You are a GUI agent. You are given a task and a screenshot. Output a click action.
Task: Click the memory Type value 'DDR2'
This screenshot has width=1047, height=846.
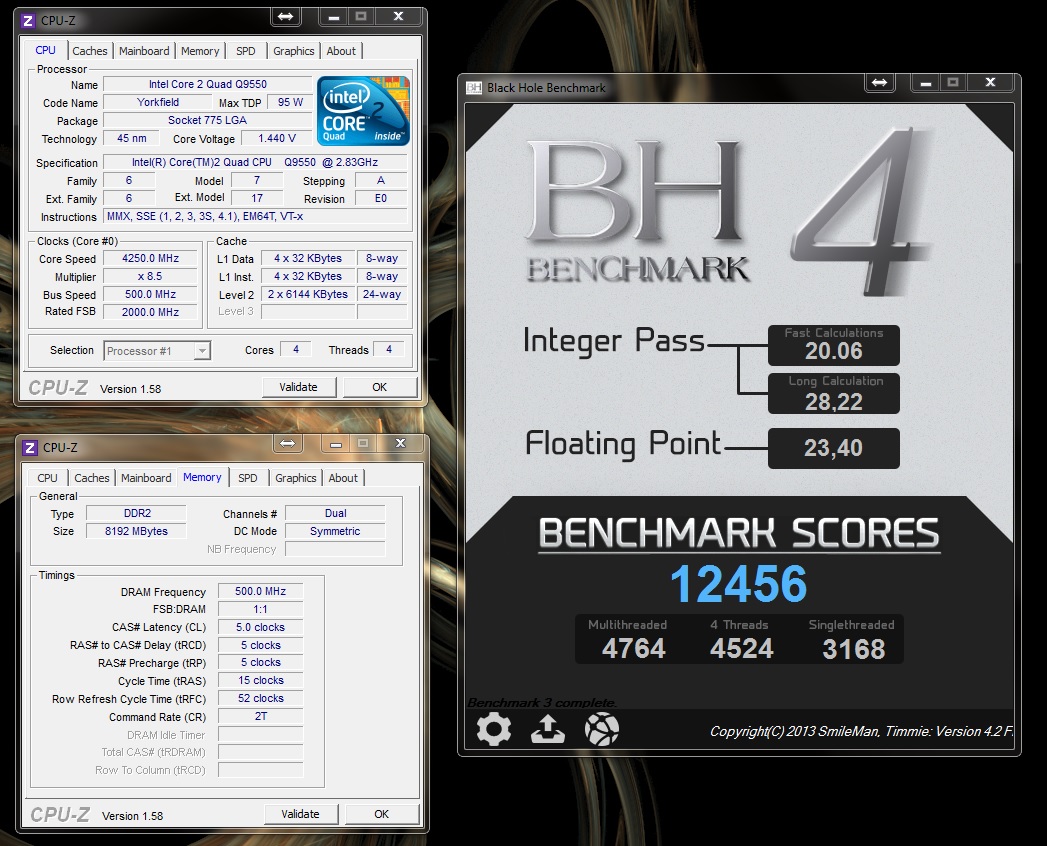[137, 513]
